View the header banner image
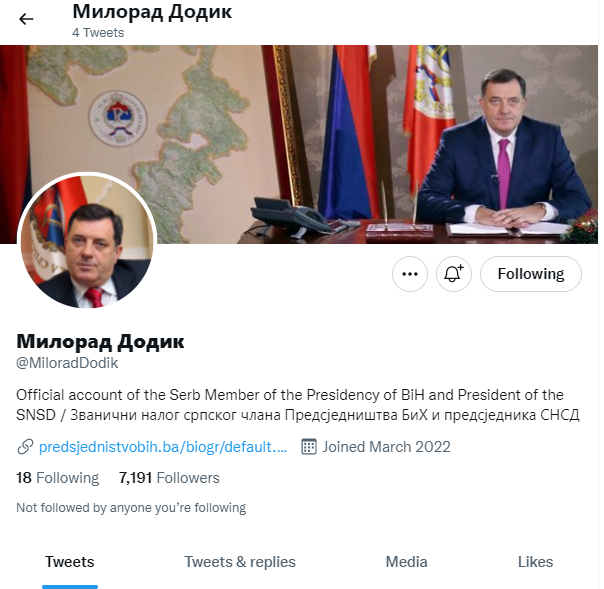 [x=299, y=144]
